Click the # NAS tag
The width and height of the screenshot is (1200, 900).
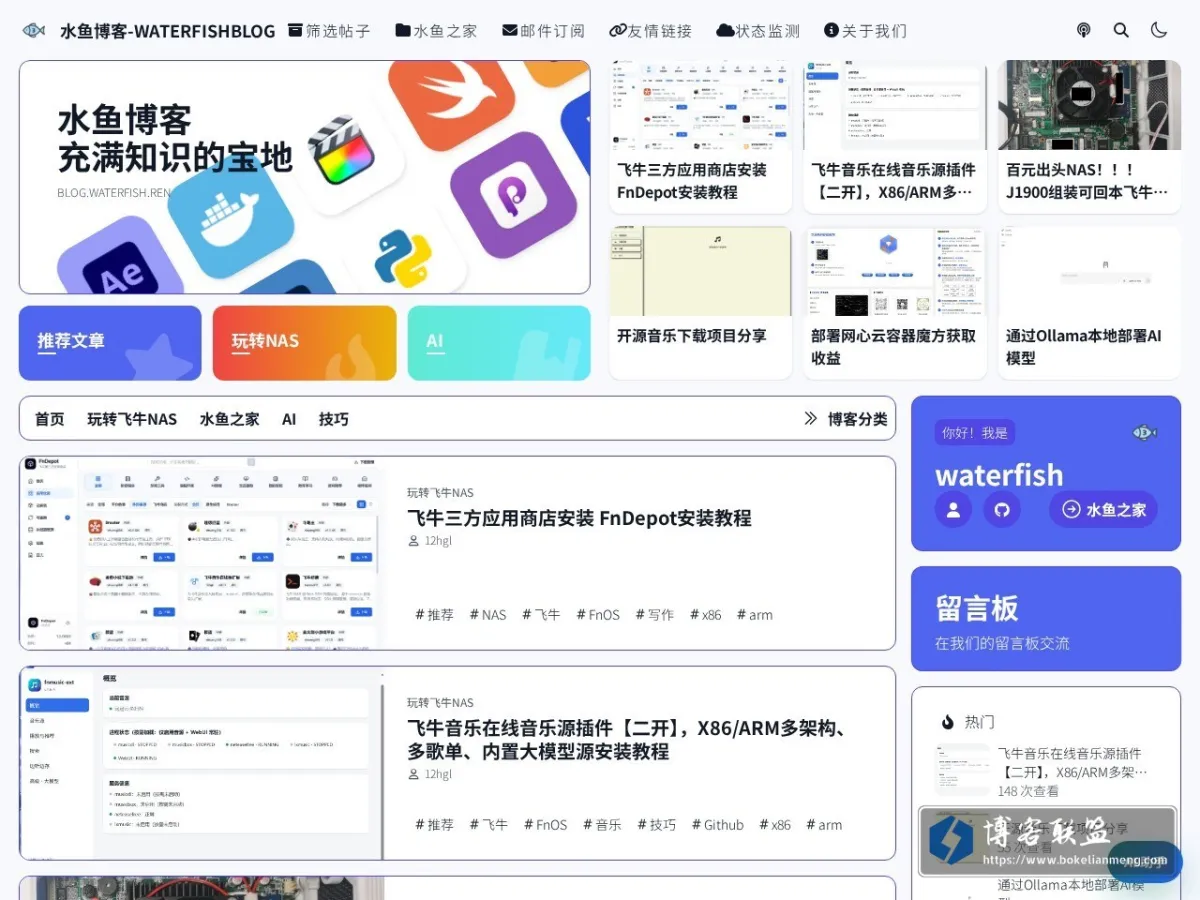[488, 615]
